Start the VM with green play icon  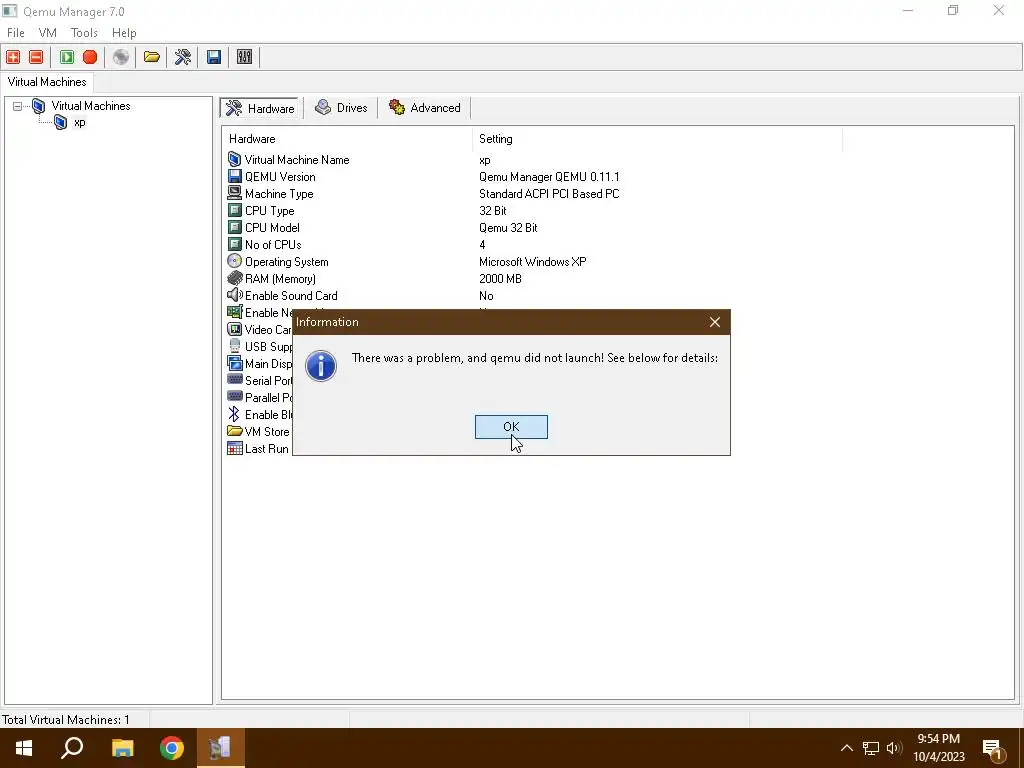67,57
